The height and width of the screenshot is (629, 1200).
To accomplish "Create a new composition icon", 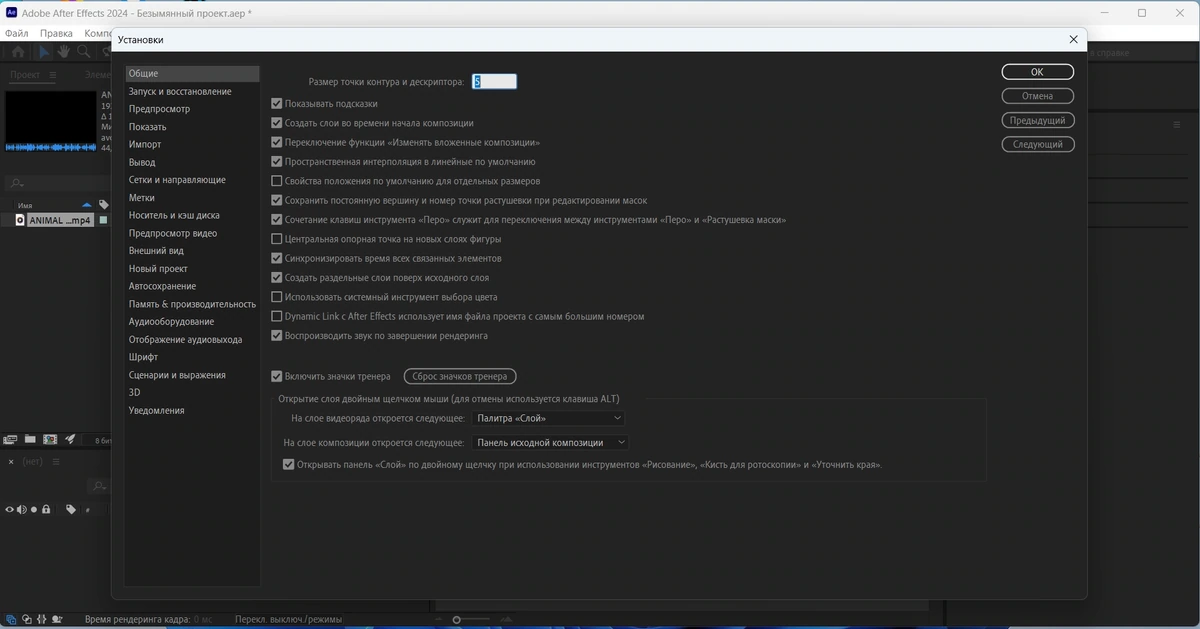I will pos(49,439).
